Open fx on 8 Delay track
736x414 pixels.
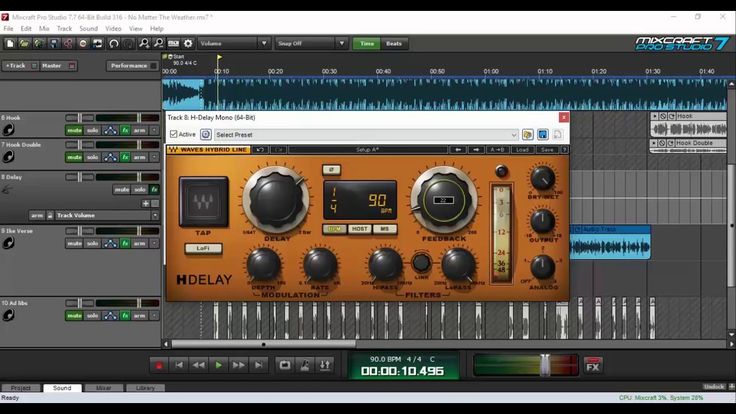154,190
